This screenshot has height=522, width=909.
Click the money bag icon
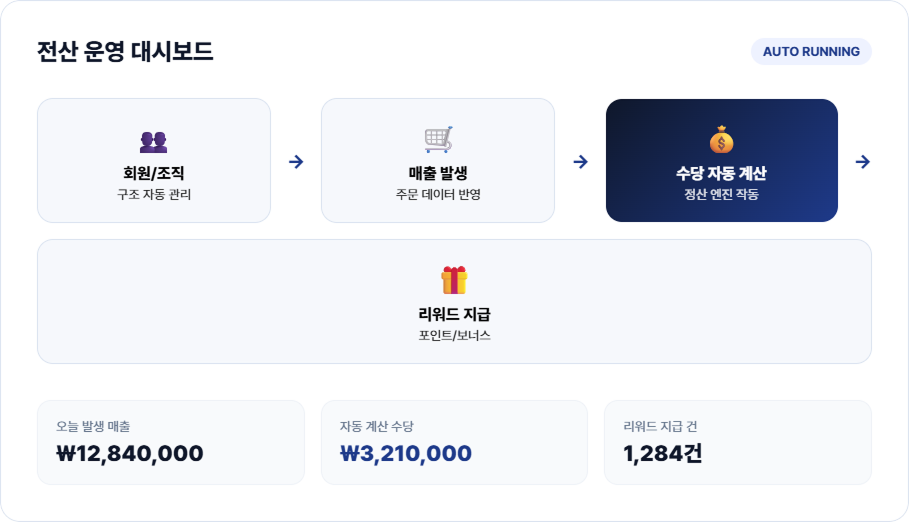click(722, 139)
